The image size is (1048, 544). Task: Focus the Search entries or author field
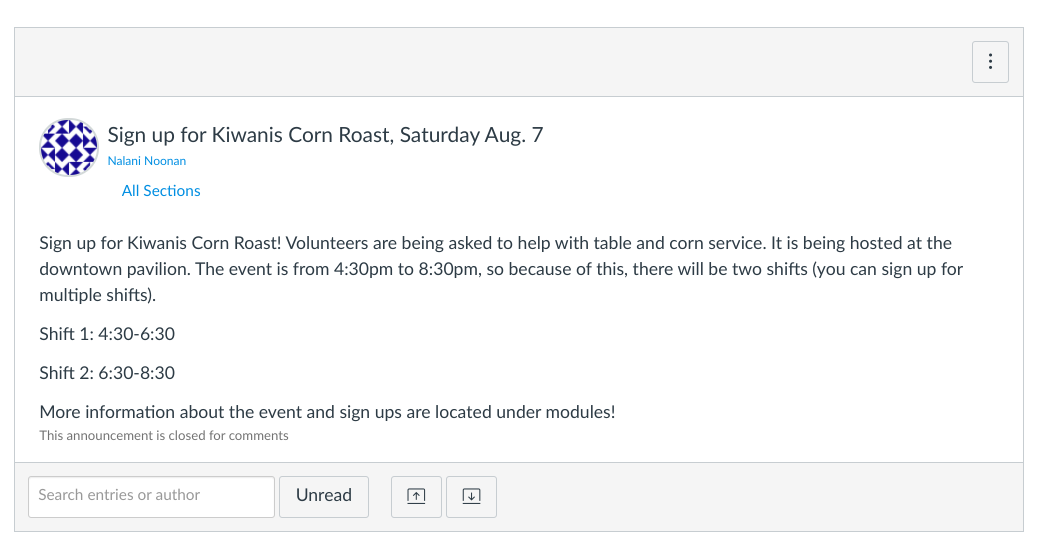coord(151,496)
